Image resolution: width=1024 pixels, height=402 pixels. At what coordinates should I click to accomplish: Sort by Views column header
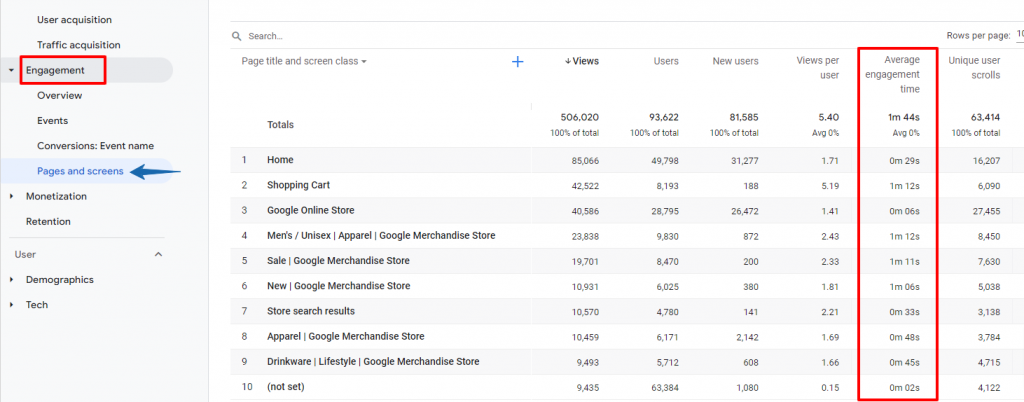point(582,61)
